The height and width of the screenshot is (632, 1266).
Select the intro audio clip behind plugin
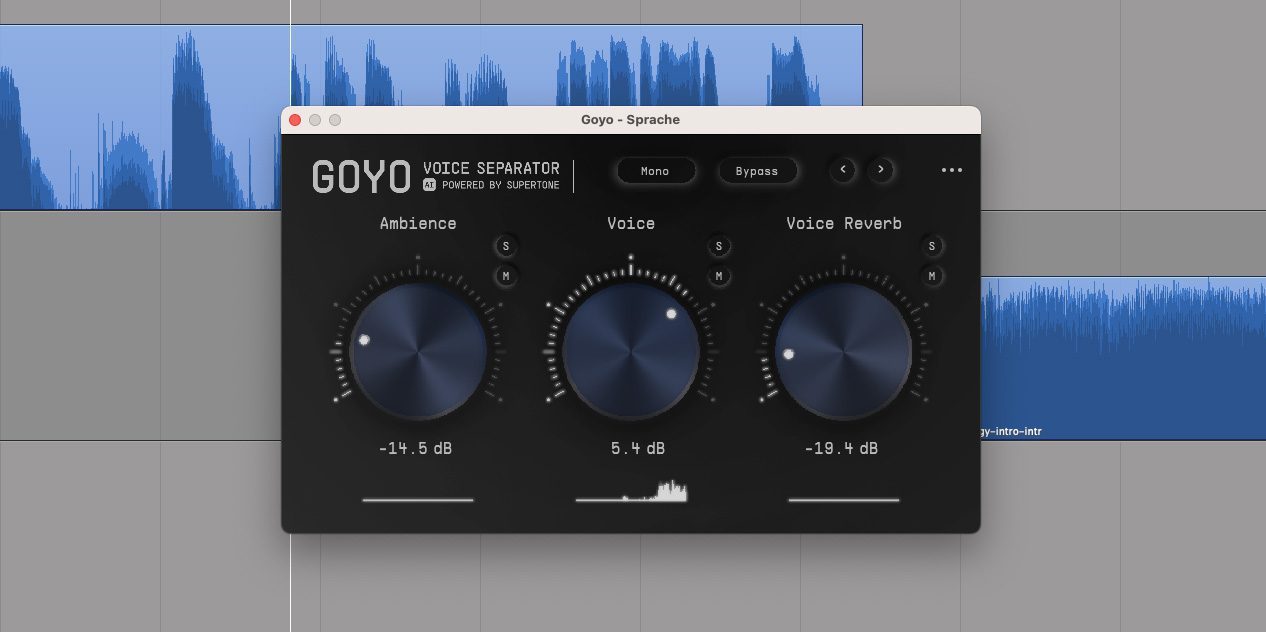pyautogui.click(x=1123, y=358)
